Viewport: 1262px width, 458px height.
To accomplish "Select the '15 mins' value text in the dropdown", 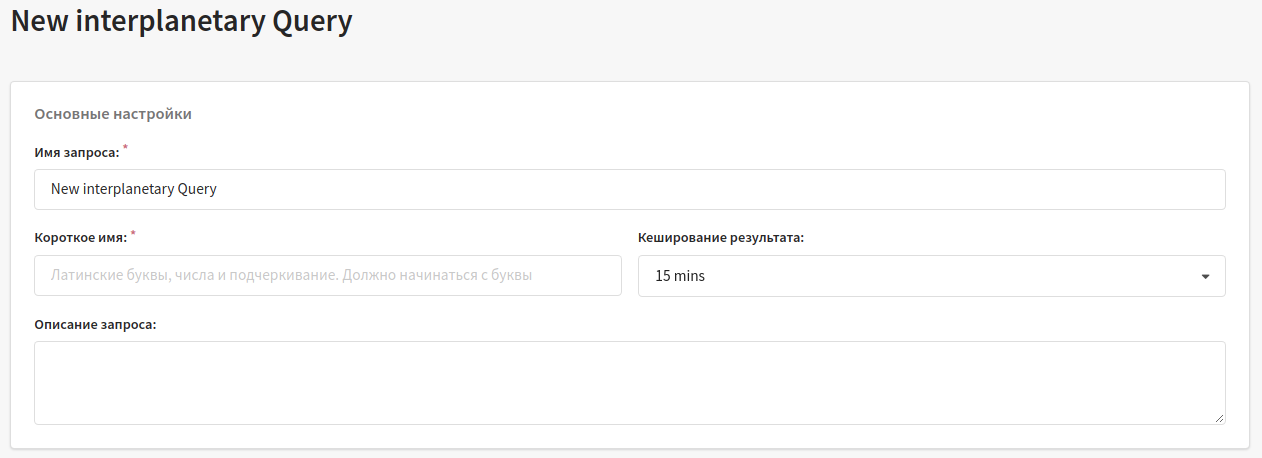I will pos(680,276).
